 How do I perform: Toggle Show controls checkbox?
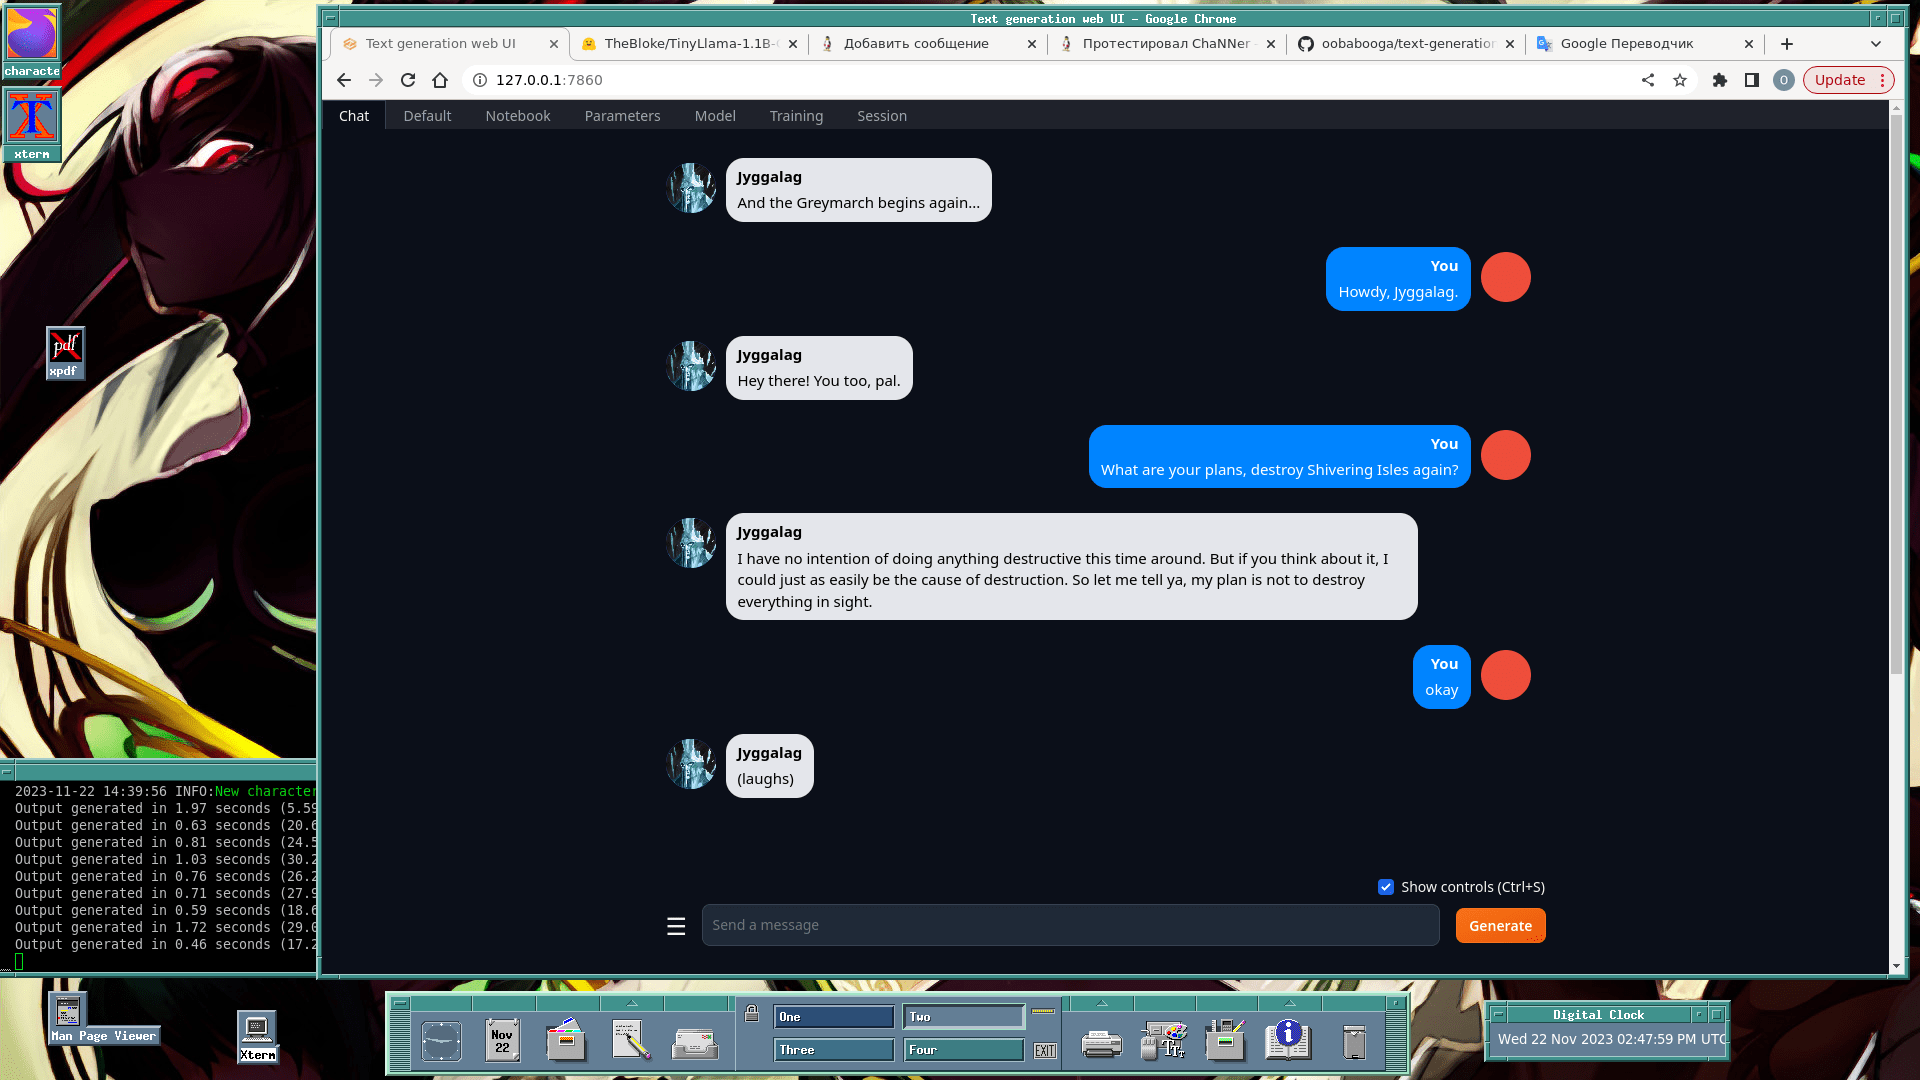click(x=1386, y=887)
